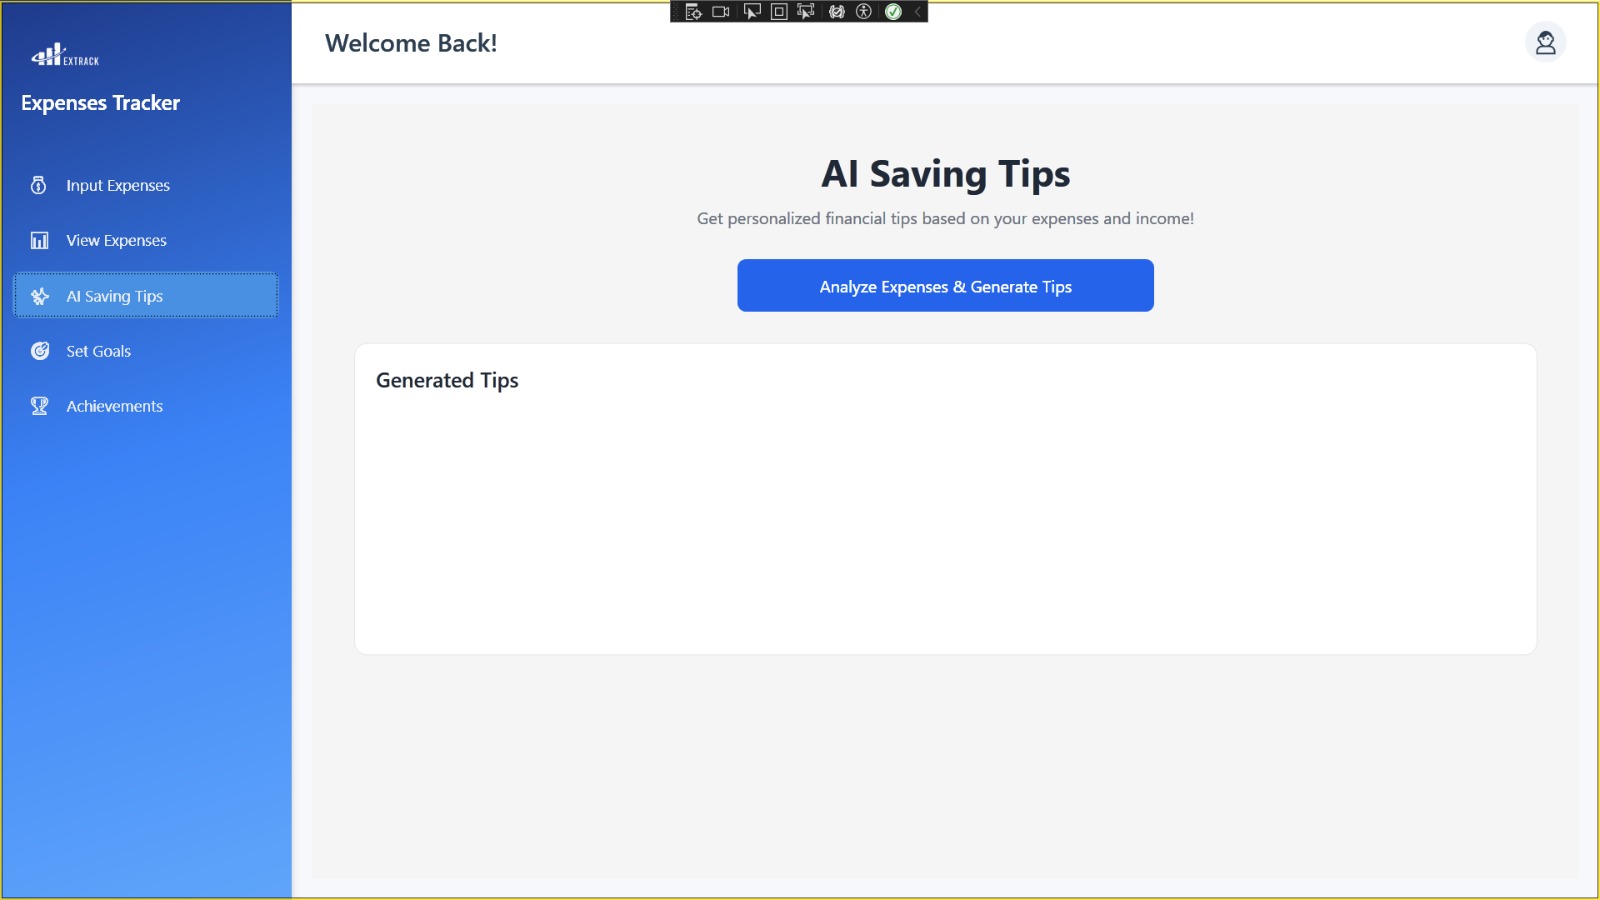Click the bar chart View Expenses icon
The height and width of the screenshot is (900, 1600).
pyautogui.click(x=40, y=241)
